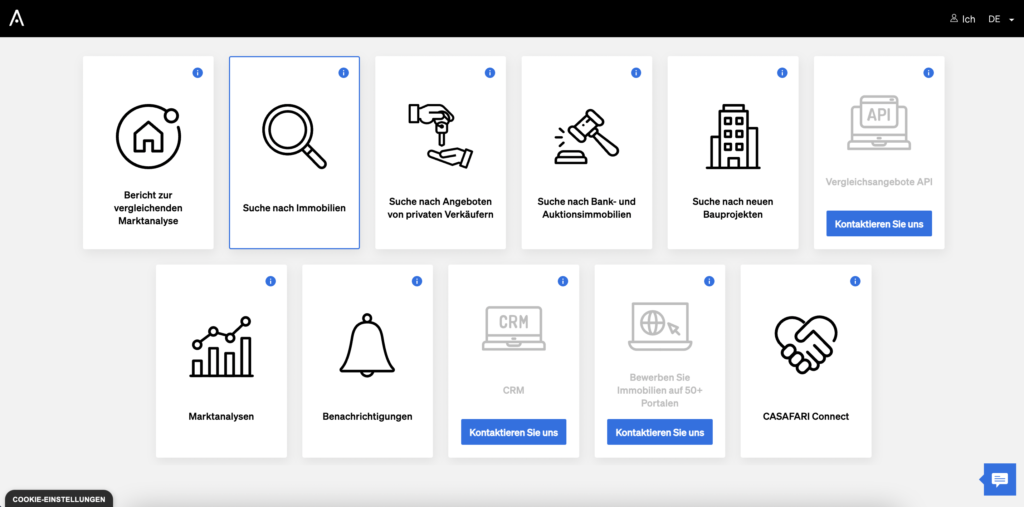Show info for CASAFARI Connect card
Screen dimensions: 1024x507
(856, 281)
